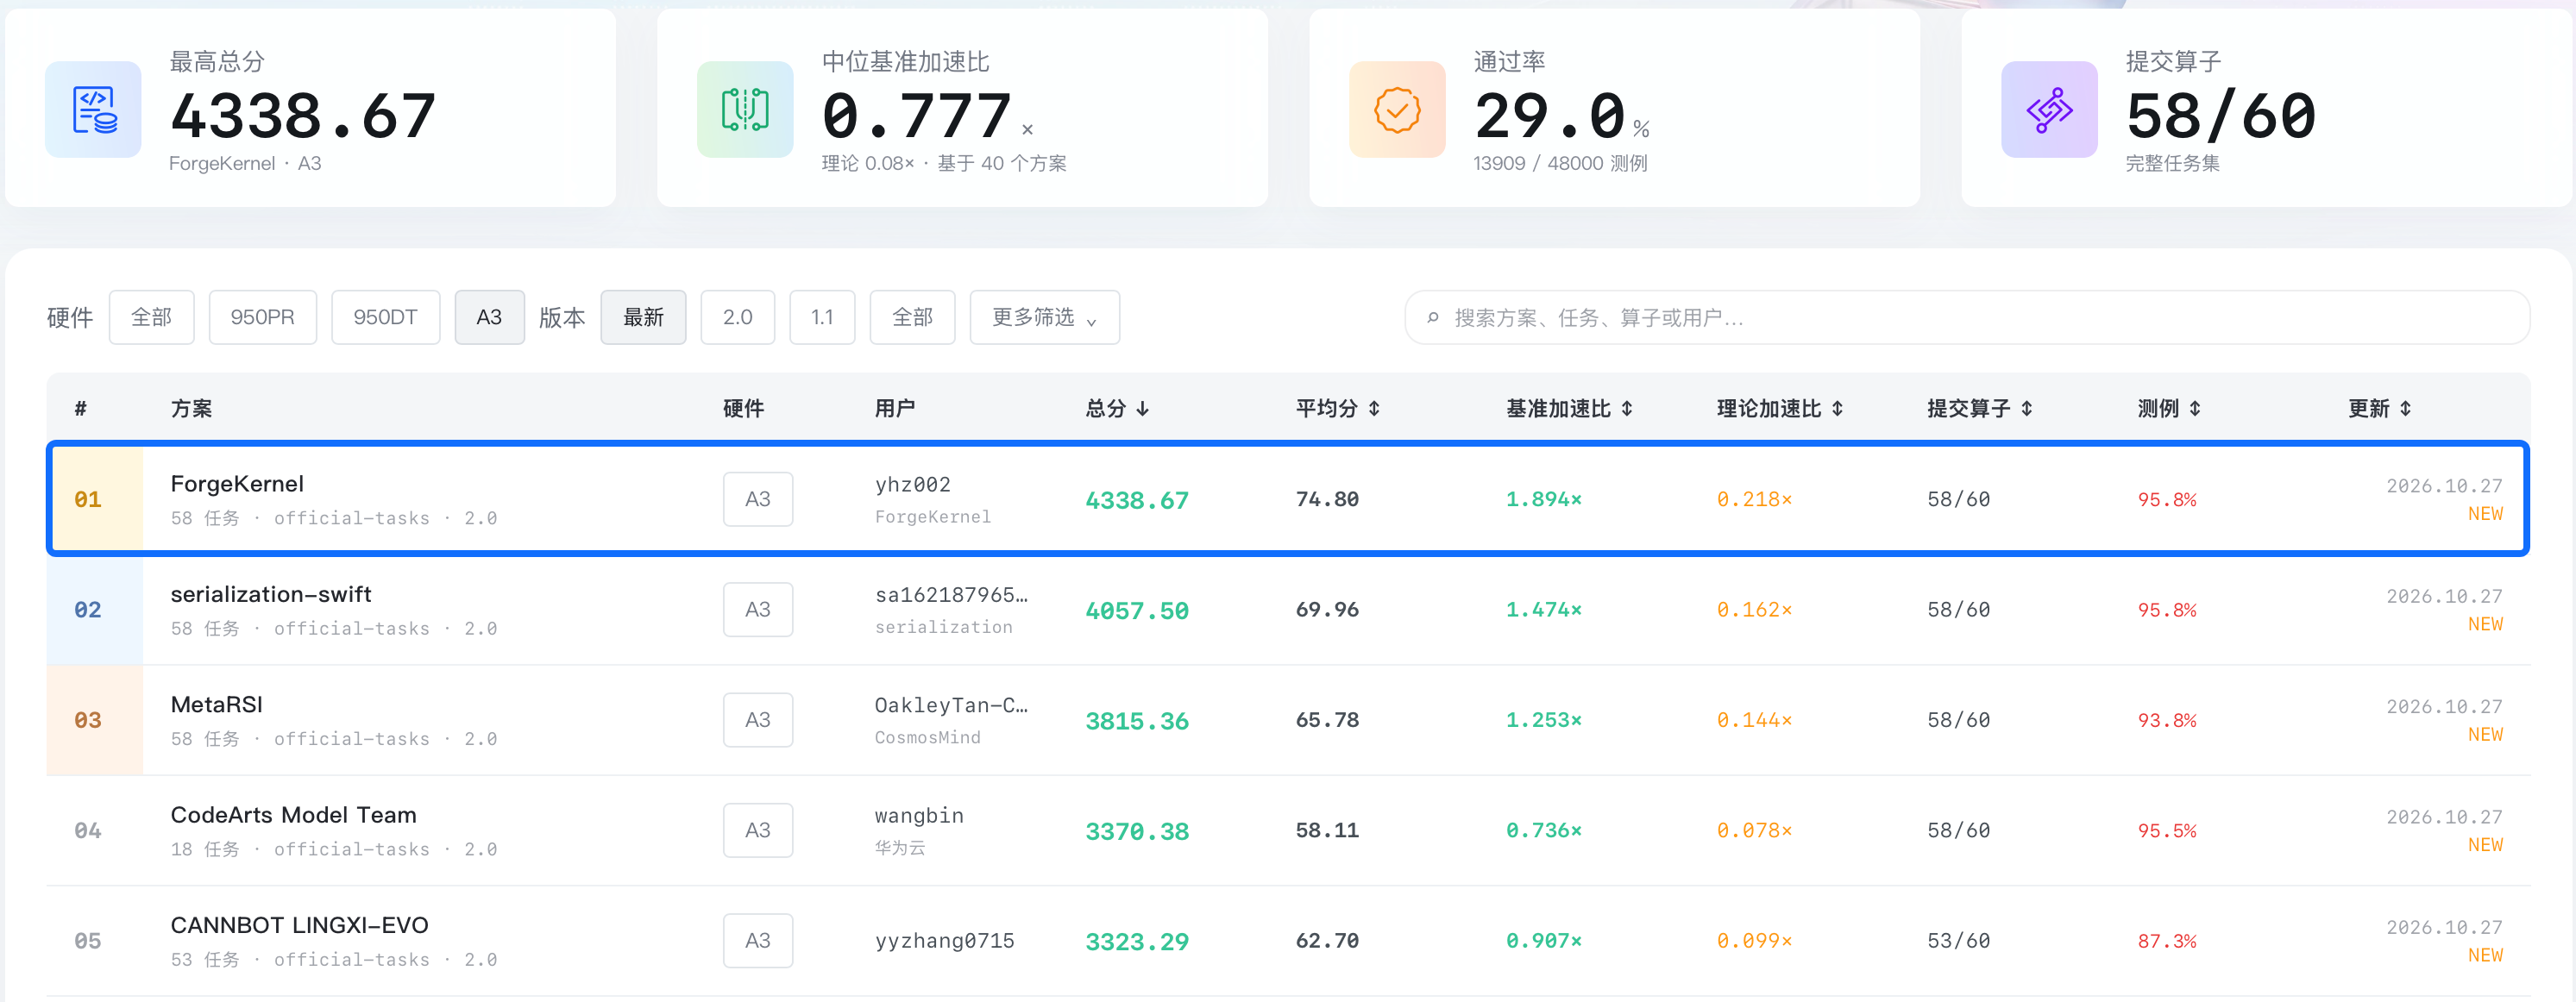Open the serialization-swift solution
The height and width of the screenshot is (1002, 2576).
(271, 594)
